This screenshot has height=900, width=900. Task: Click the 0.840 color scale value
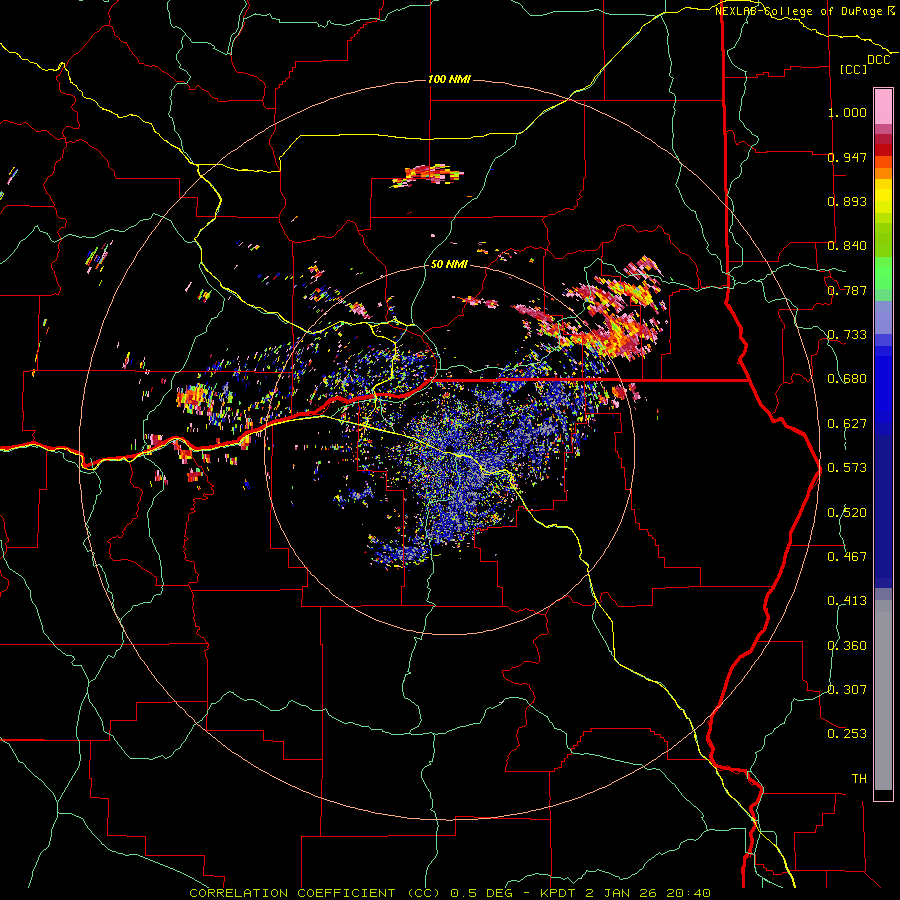tap(847, 246)
